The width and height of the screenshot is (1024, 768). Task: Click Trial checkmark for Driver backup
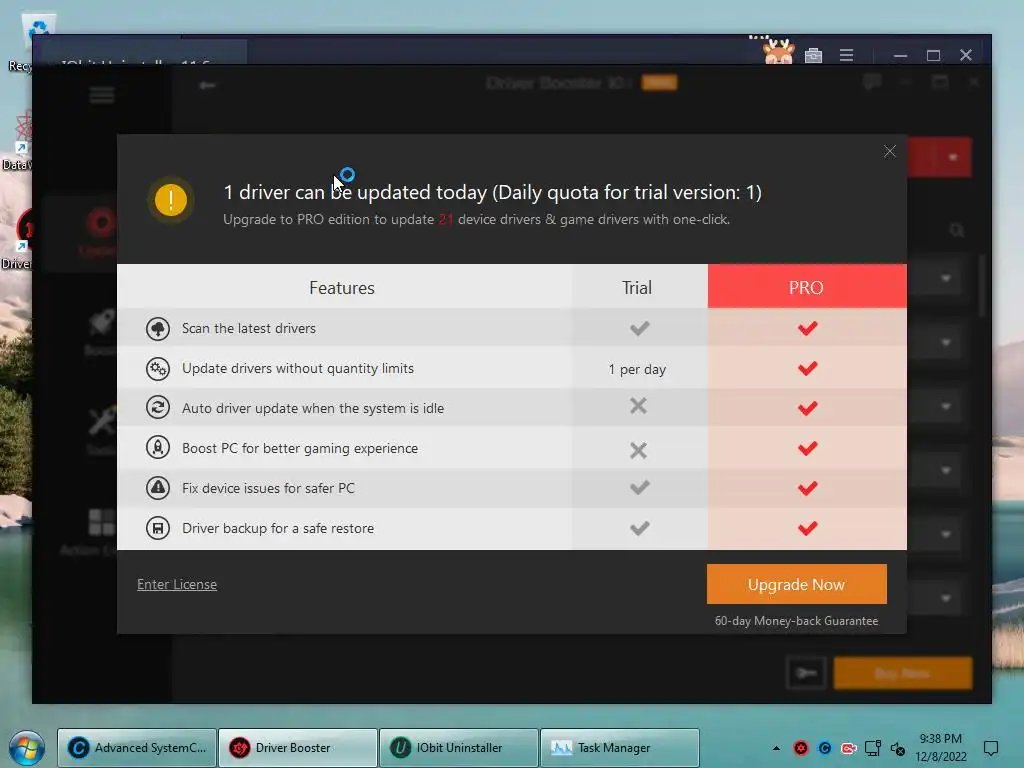coord(639,528)
